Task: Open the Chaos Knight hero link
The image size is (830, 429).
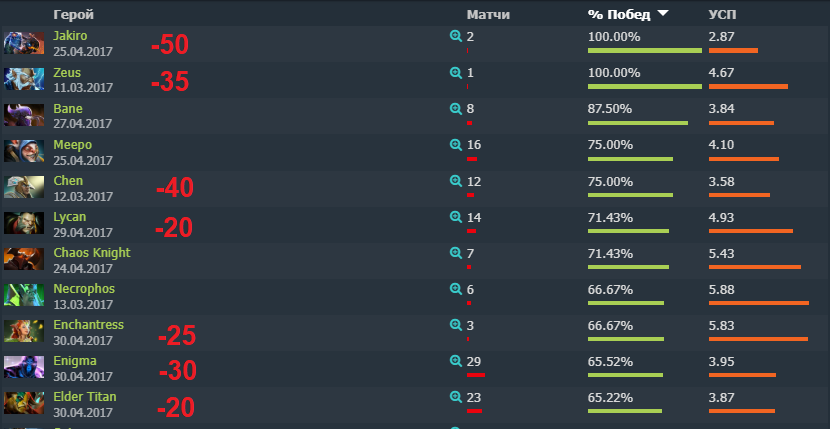Action: pos(92,253)
